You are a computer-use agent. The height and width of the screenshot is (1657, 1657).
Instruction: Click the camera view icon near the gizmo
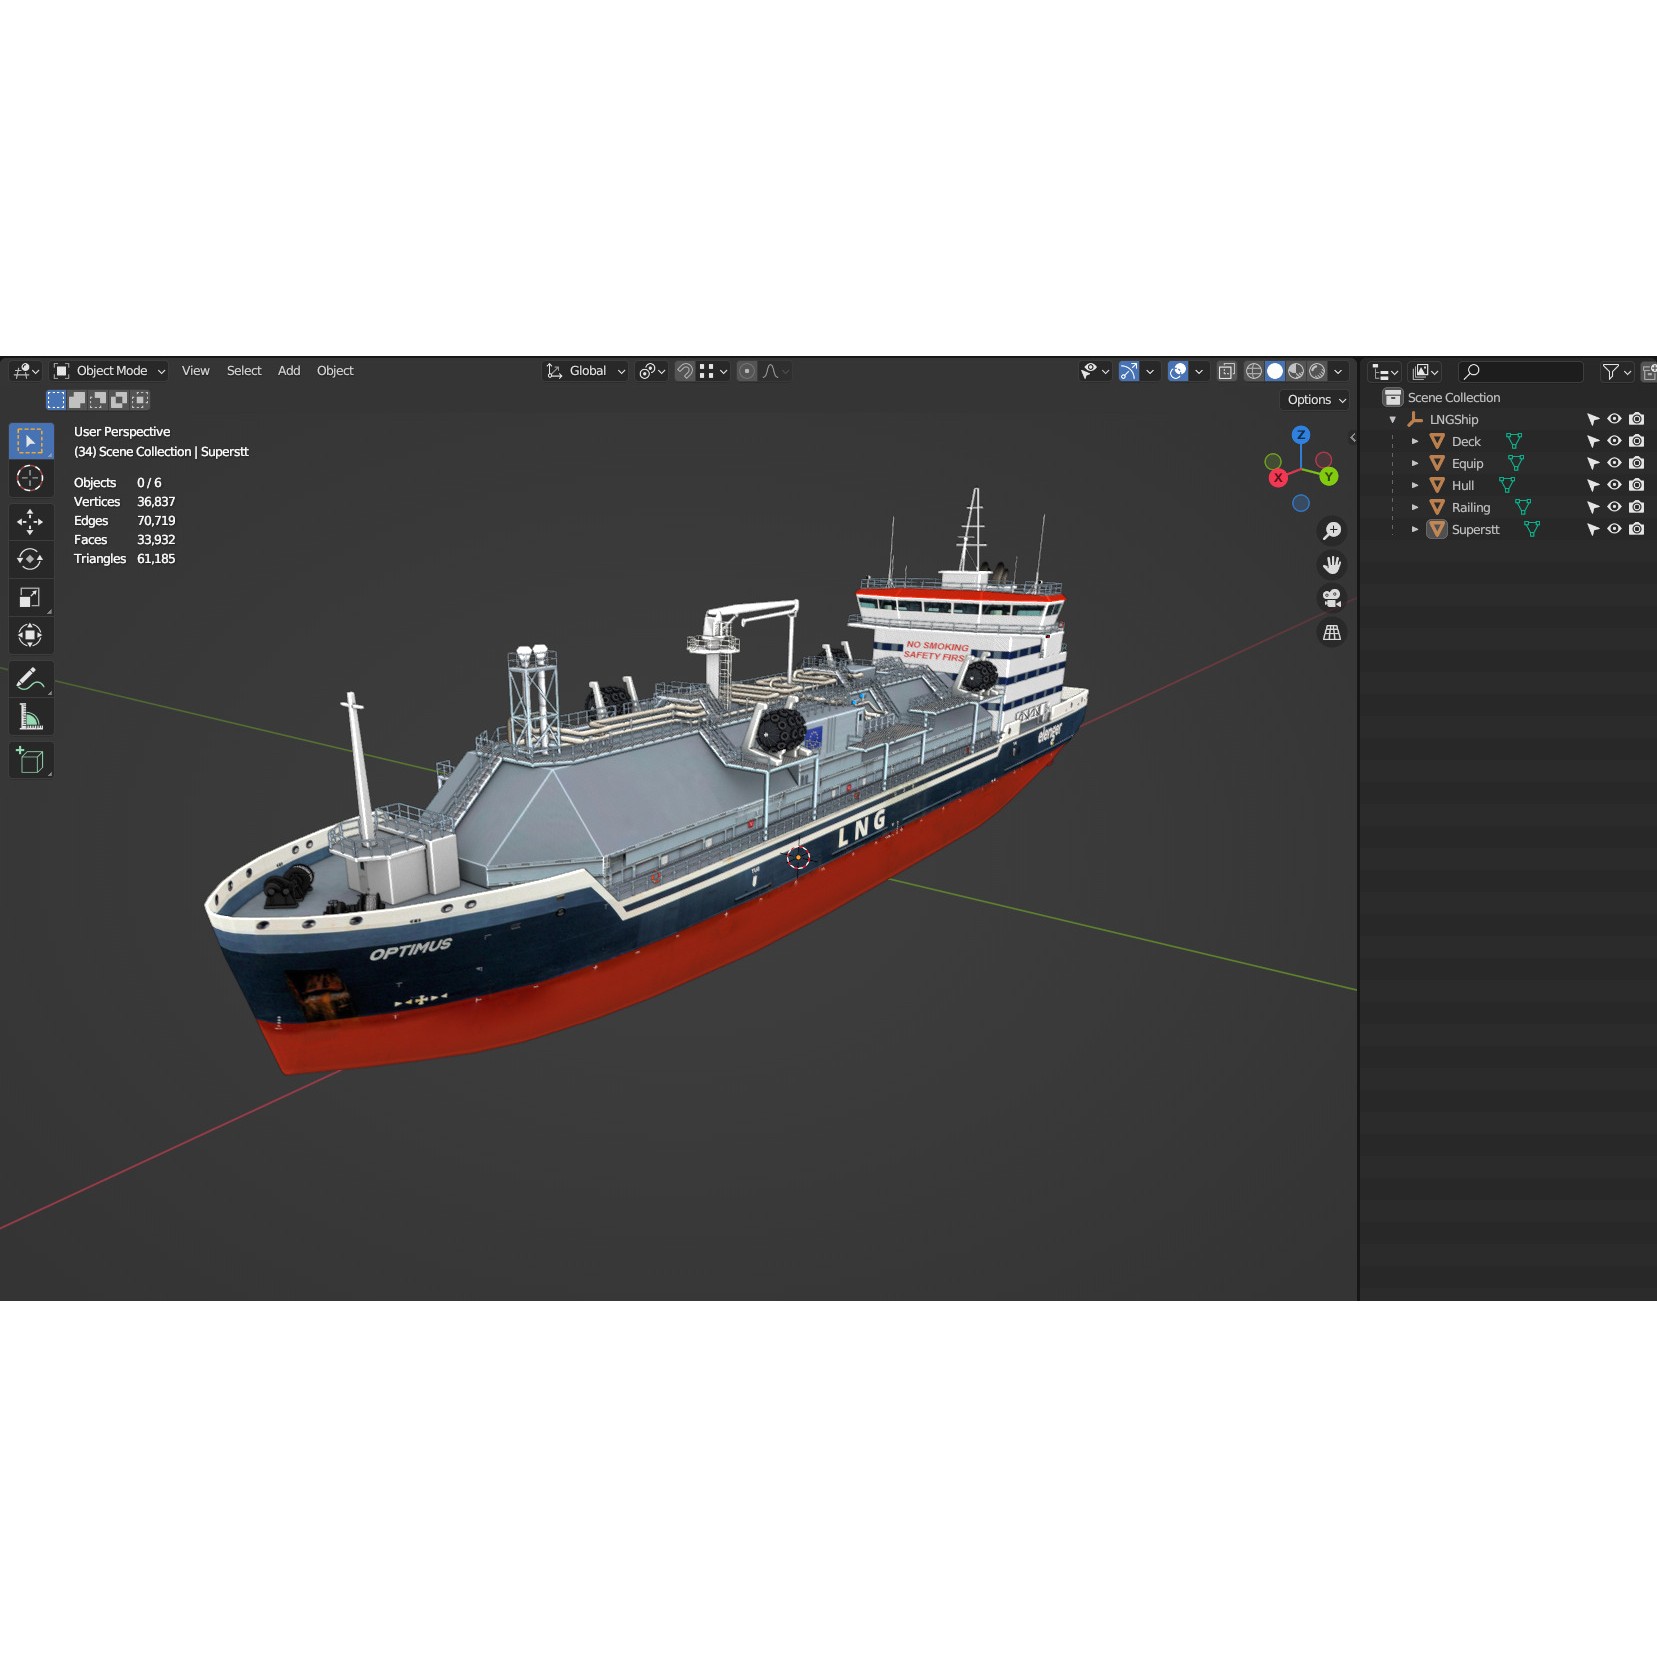click(x=1331, y=597)
